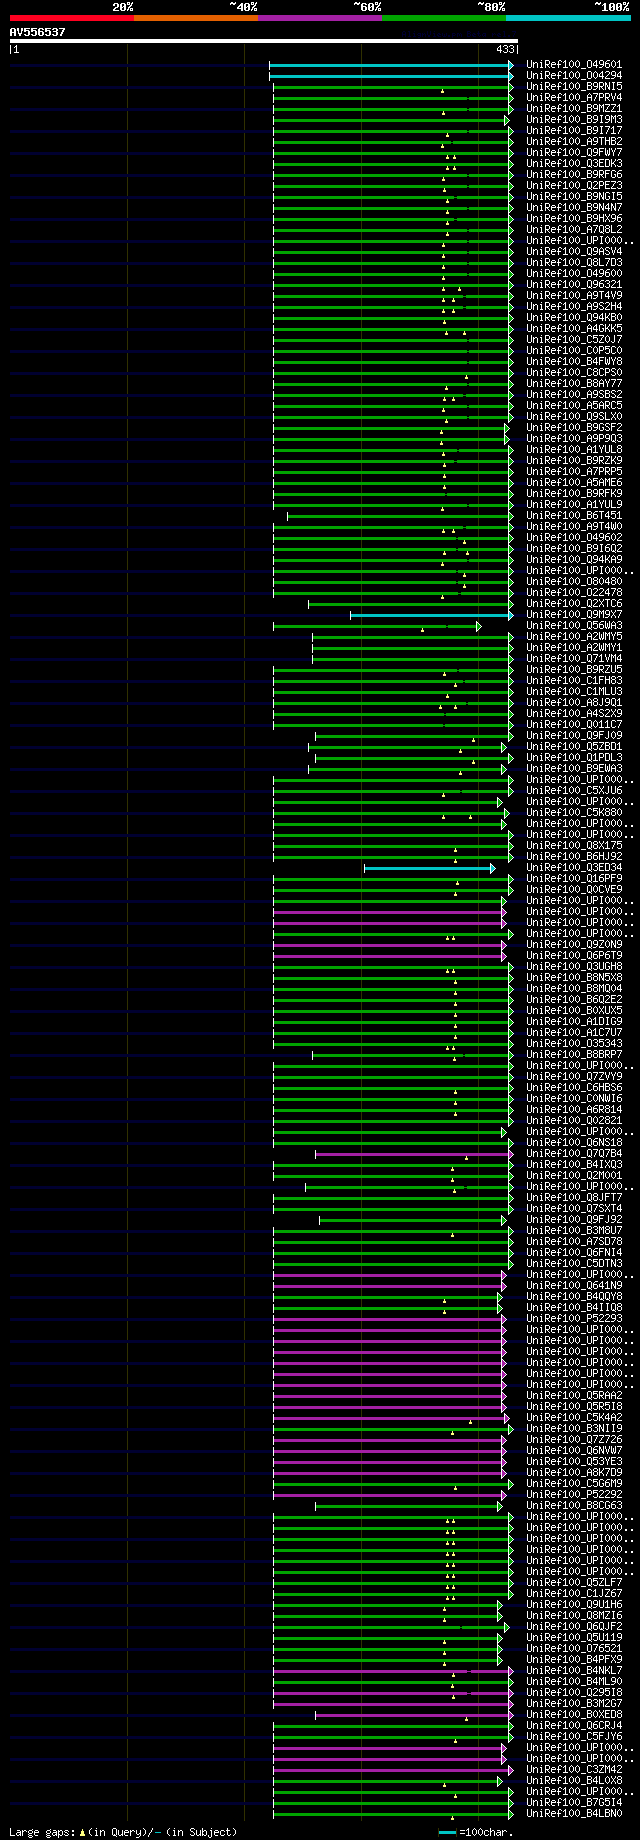This screenshot has width=640, height=1840.
Task: Open hit UniRef100_Q3EDK3
Action: [x=574, y=164]
